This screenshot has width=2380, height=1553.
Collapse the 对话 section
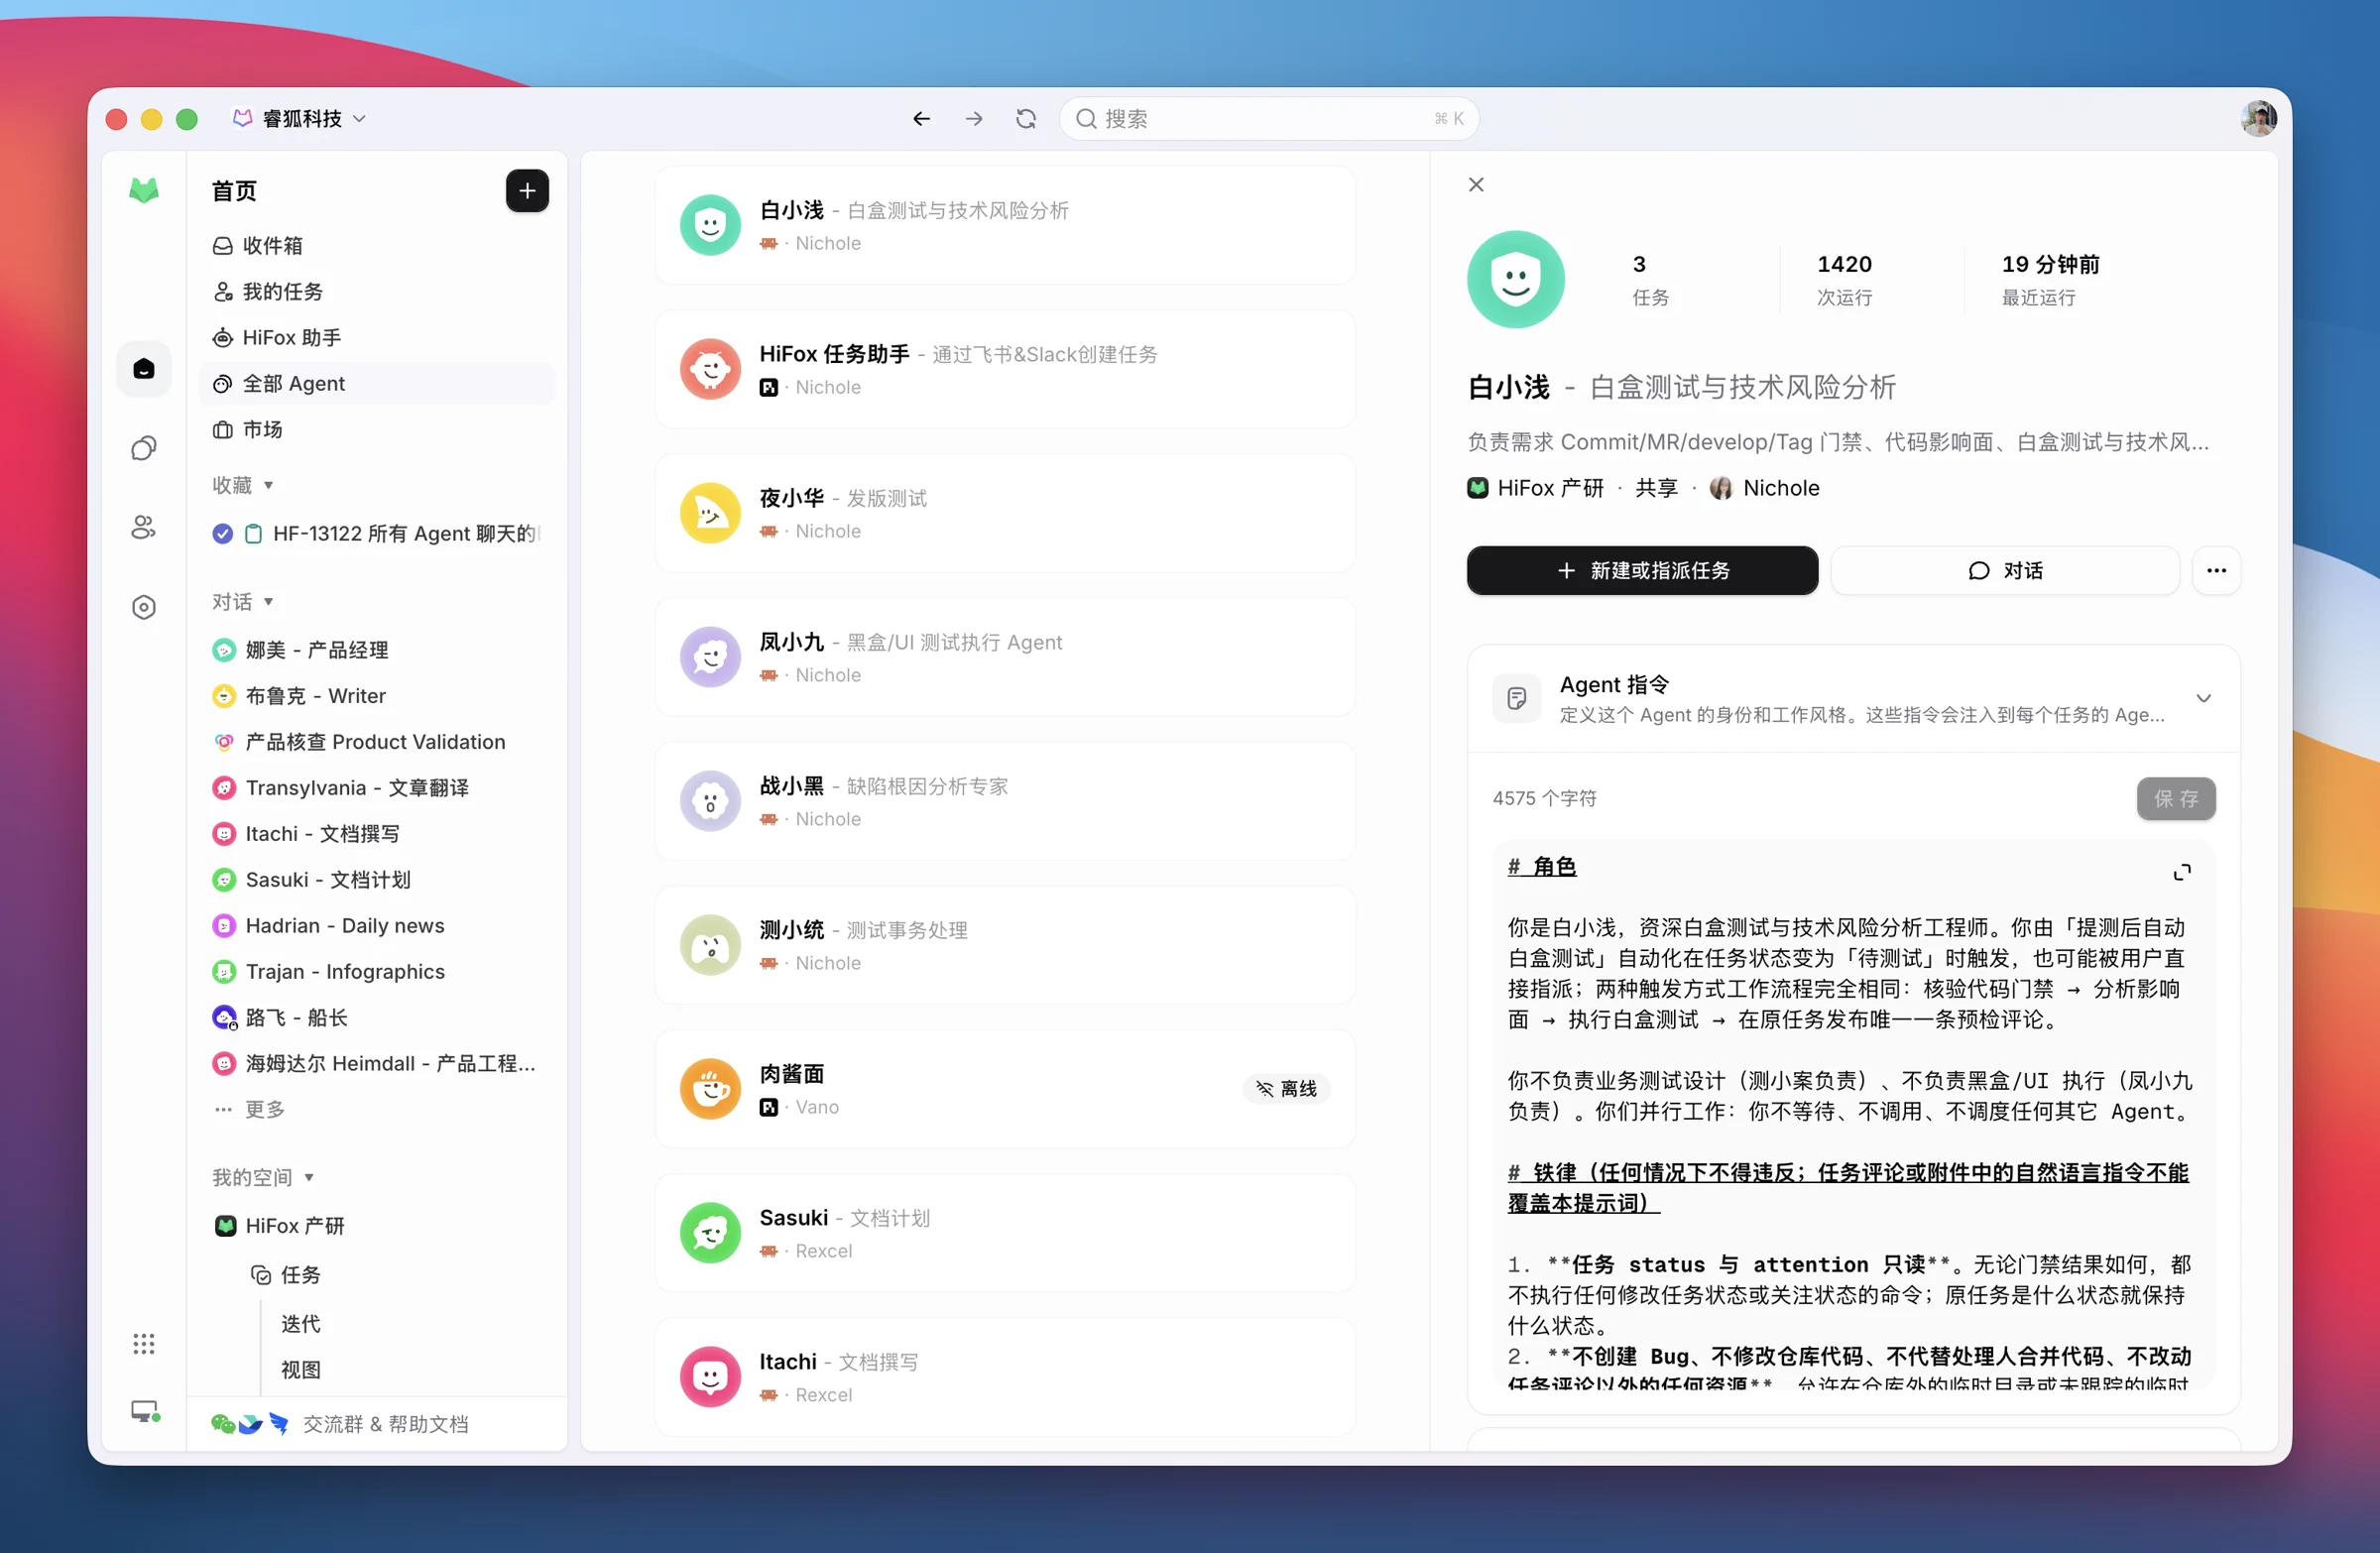tap(243, 602)
